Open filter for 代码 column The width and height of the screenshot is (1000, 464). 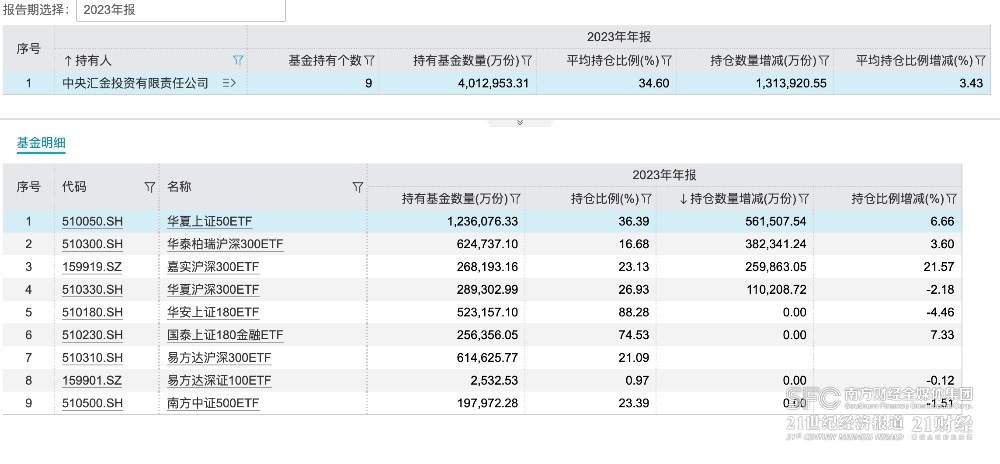[x=149, y=187]
